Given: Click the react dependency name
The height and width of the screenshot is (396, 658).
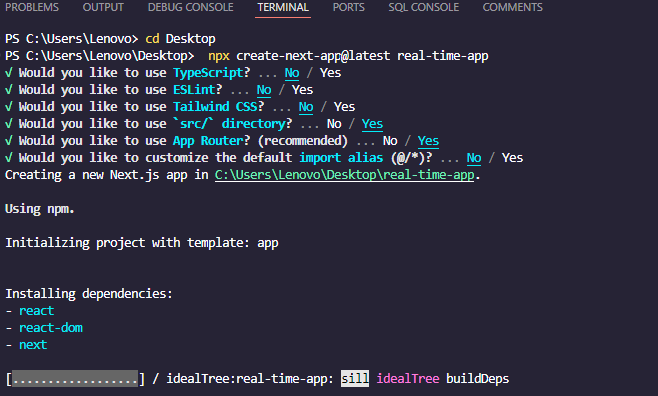Looking at the screenshot, I should tap(37, 311).
